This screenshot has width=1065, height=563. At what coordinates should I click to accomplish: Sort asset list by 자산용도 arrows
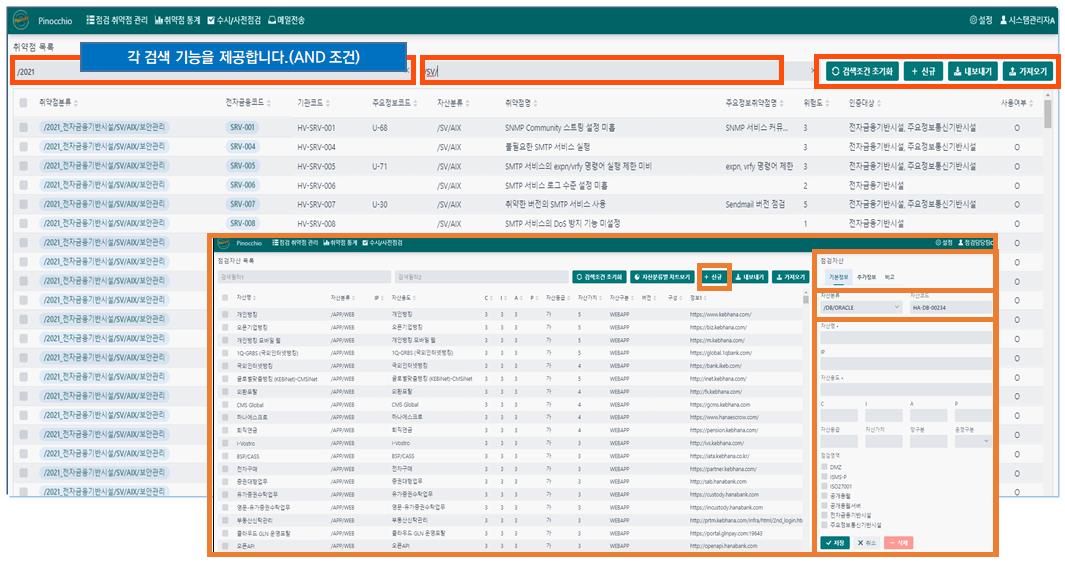(x=414, y=297)
